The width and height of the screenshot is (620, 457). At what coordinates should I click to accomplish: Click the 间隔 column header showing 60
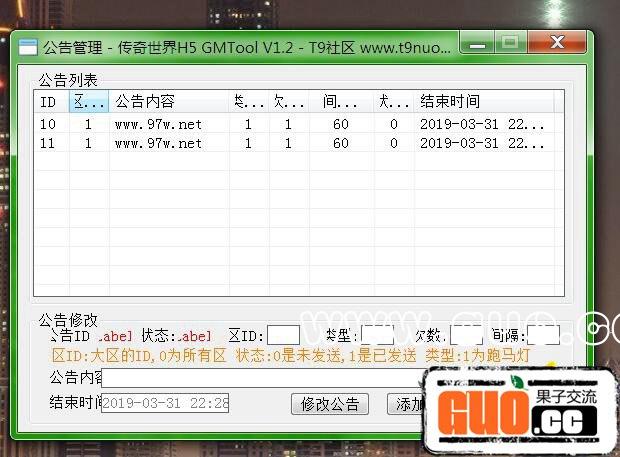[x=341, y=102]
